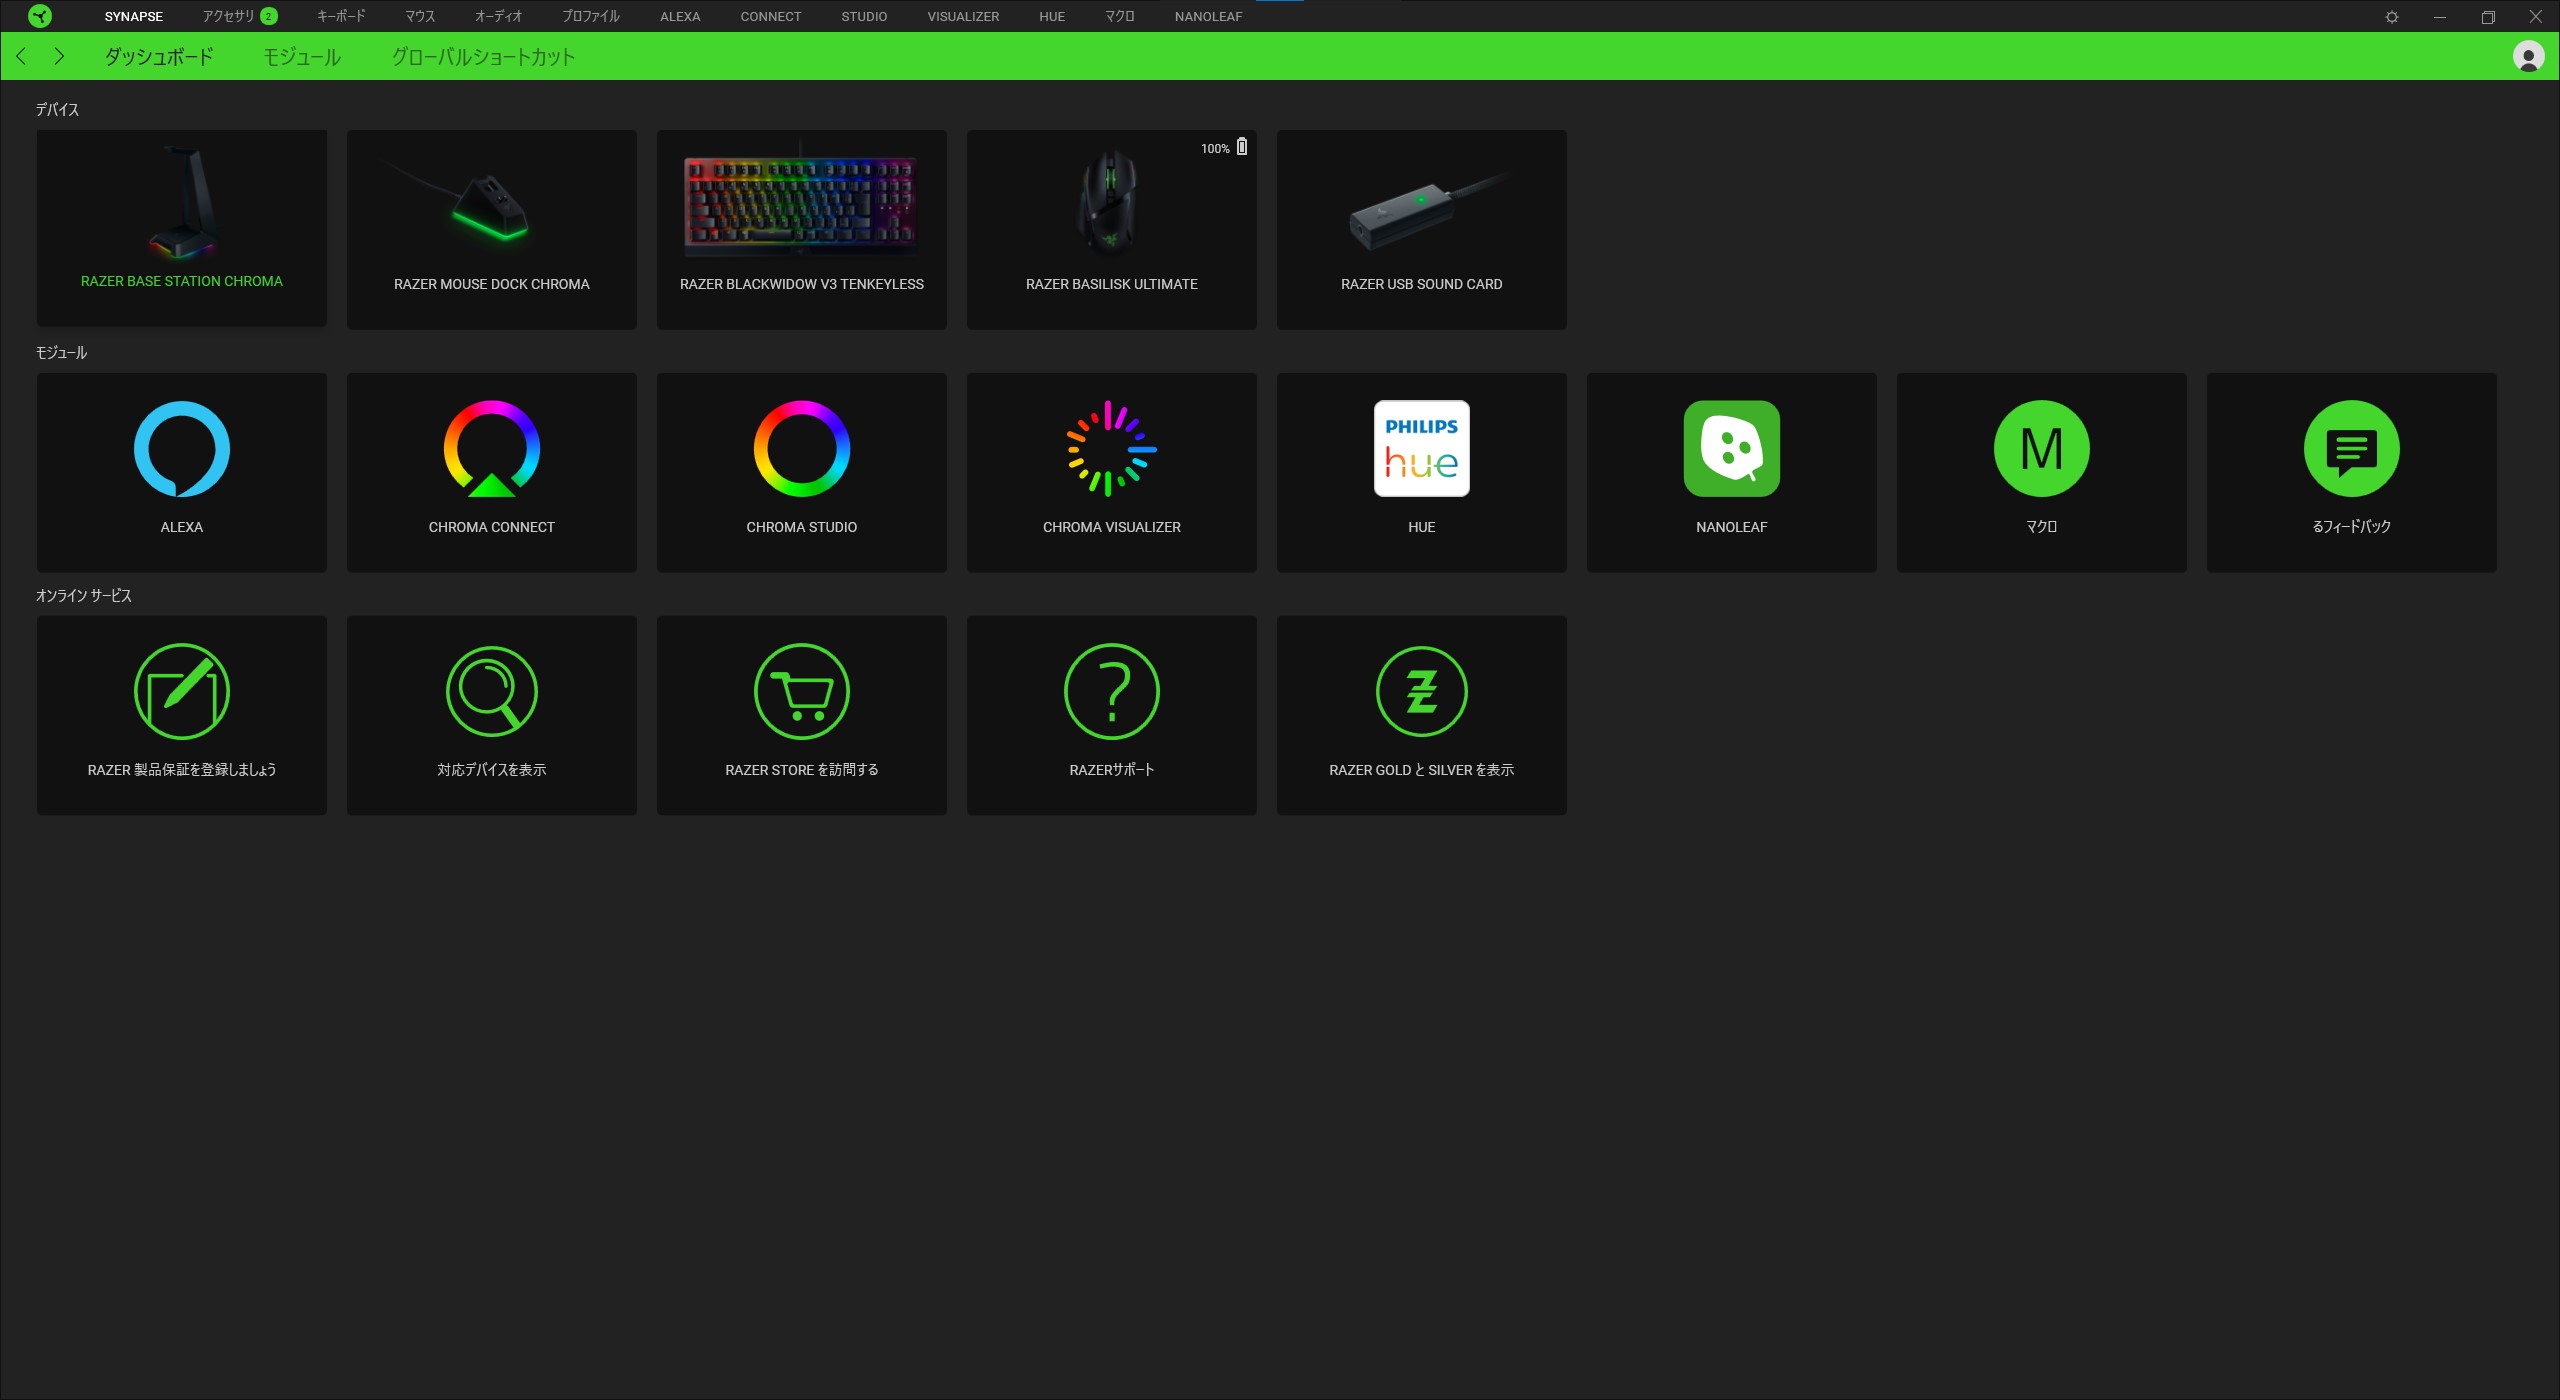Click the RAZER STORE を訪問する label
The width and height of the screenshot is (2560, 1400).
802,769
